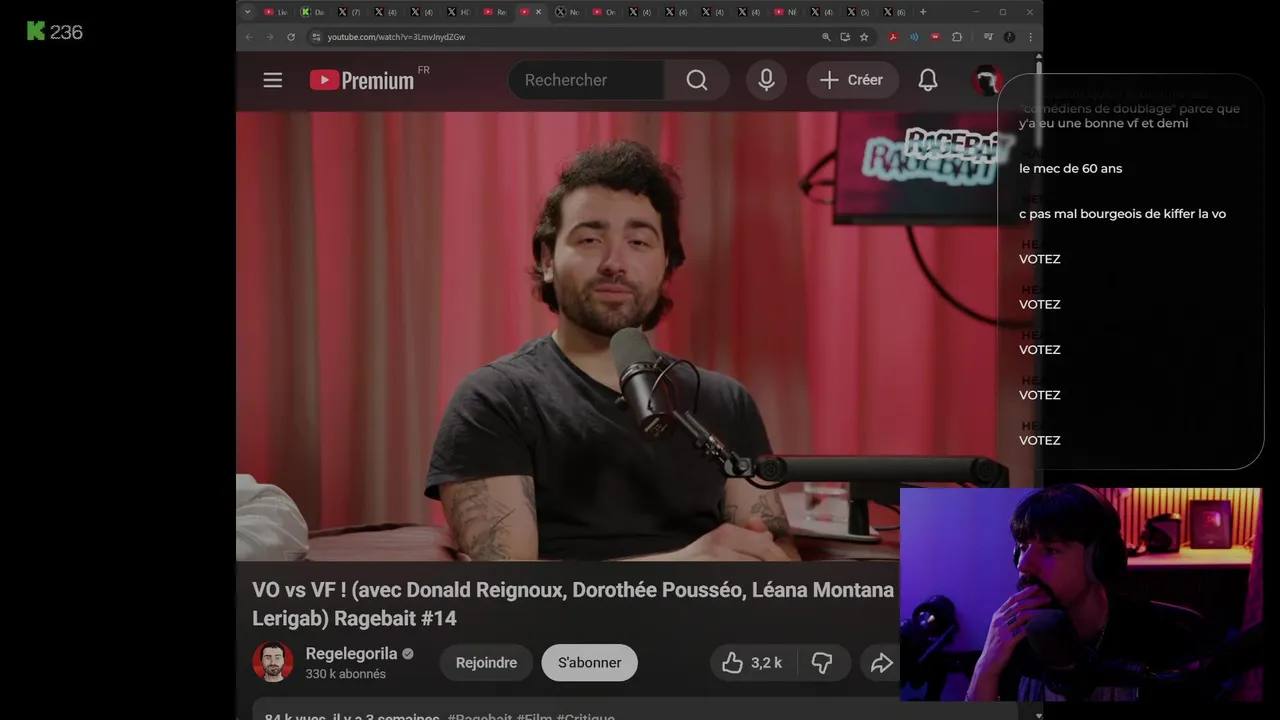Click '330 k abonnés' subscriber count
Image resolution: width=1280 pixels, height=720 pixels.
click(346, 674)
